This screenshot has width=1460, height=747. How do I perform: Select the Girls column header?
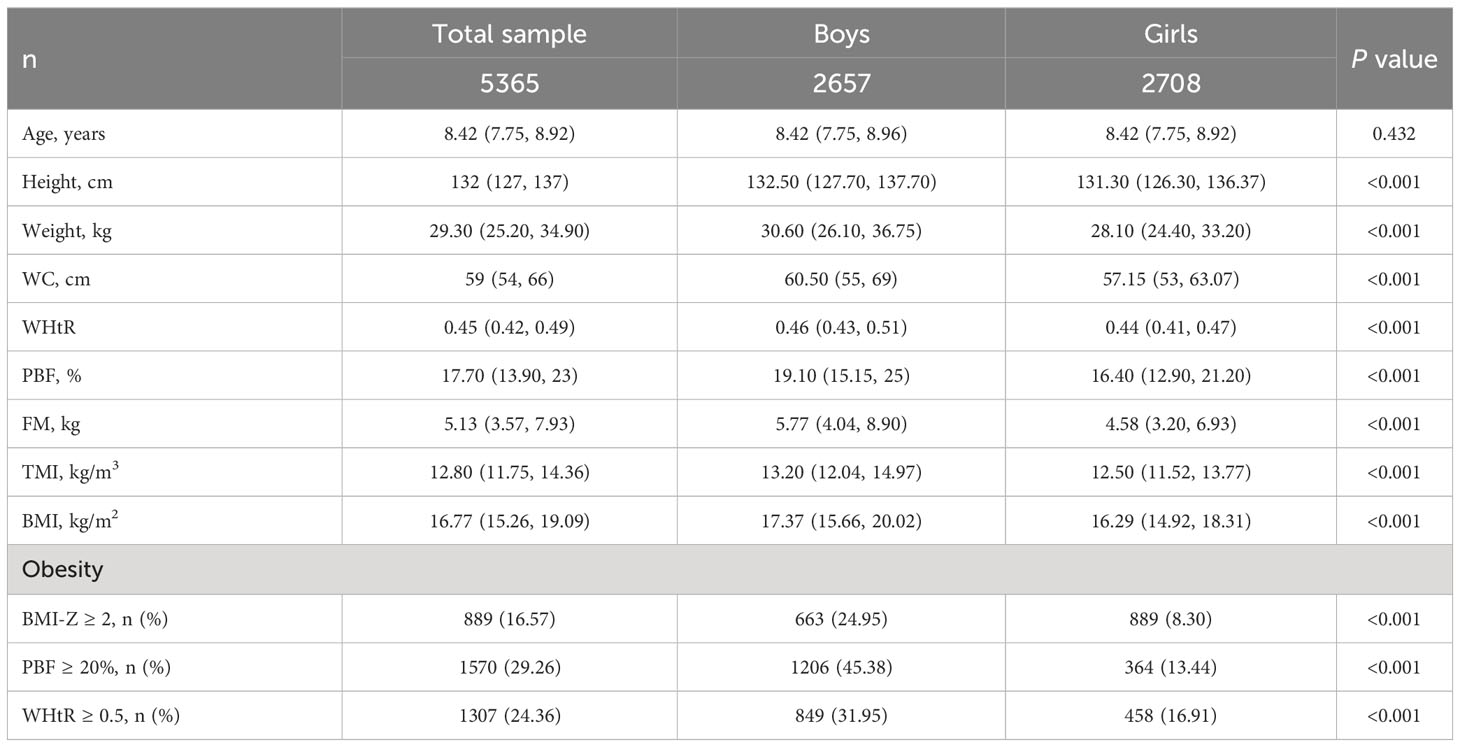point(1170,33)
